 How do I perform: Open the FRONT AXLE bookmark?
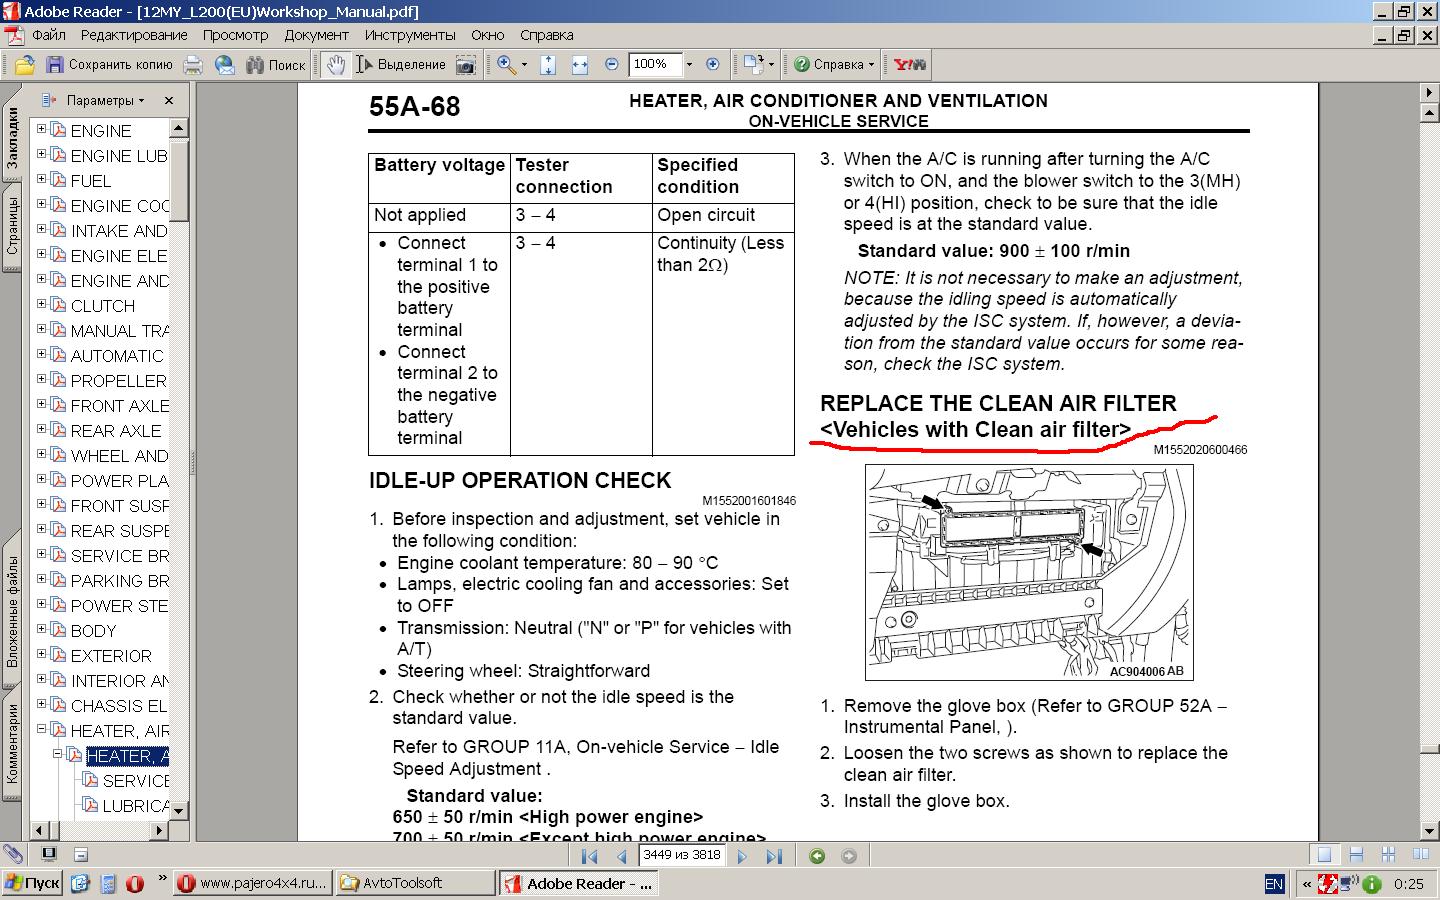coord(120,406)
